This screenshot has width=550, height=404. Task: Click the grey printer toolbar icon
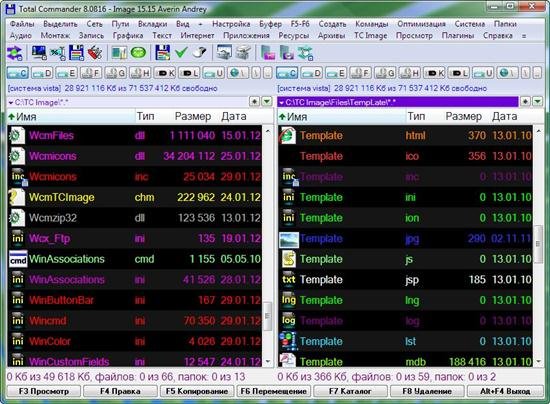243,53
